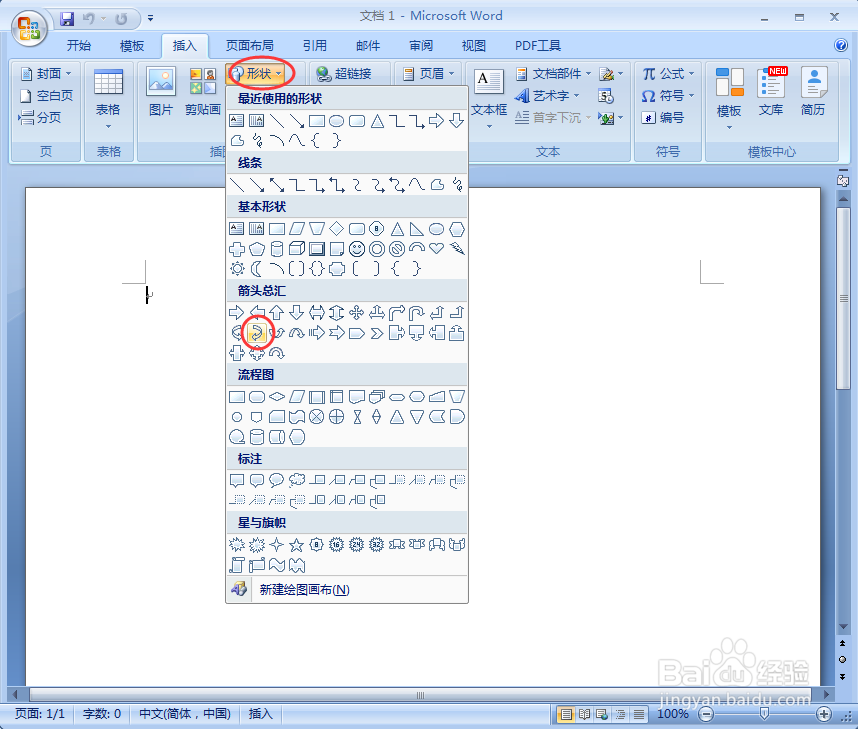Select the double arrow line shape
The width and height of the screenshot is (858, 729).
click(x=277, y=184)
